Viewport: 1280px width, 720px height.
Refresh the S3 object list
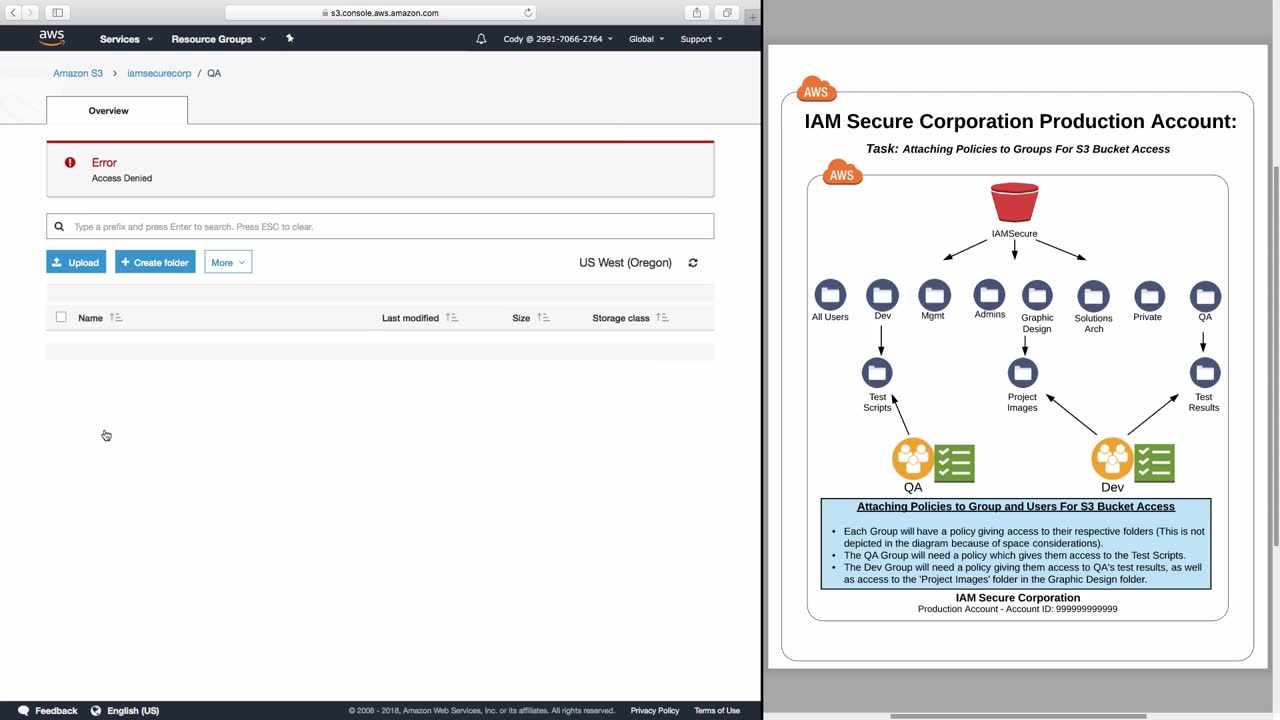[693, 263]
